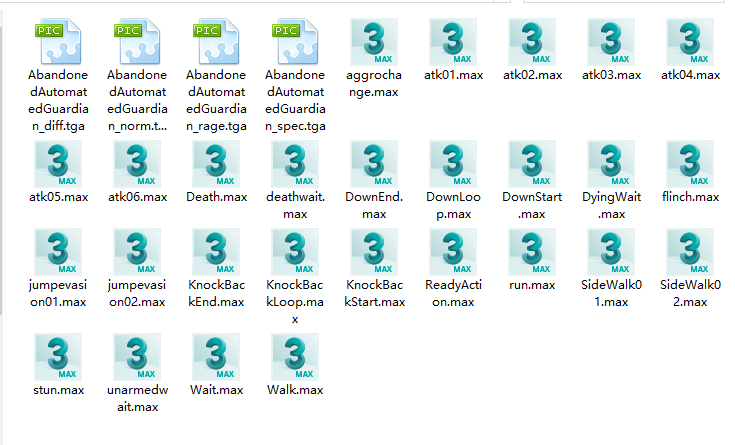The width and height of the screenshot is (735, 445).
Task: Select the jumpevasion02.max file icon
Action: 137,252
